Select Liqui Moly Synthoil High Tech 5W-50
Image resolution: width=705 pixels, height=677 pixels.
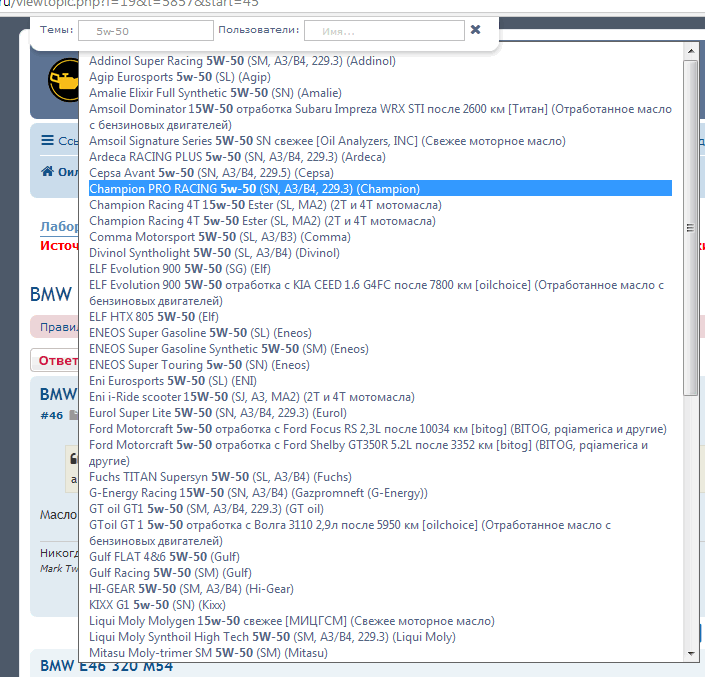(x=272, y=637)
